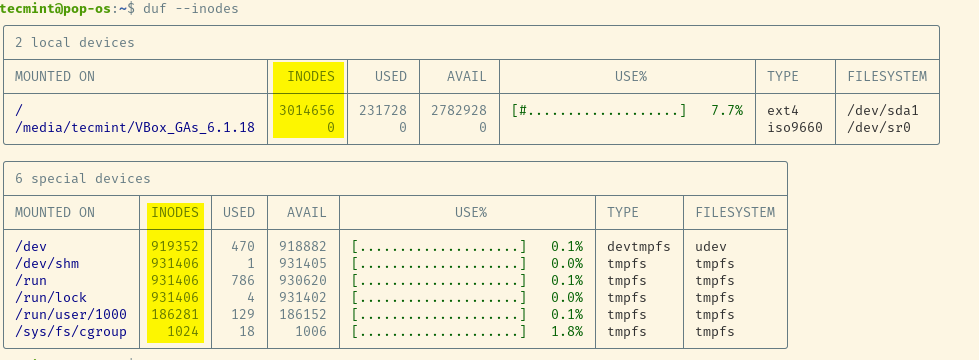Screen dimensions: 979x360
Task: Click /dev/sda1 filesystem name
Action: pos(883,110)
